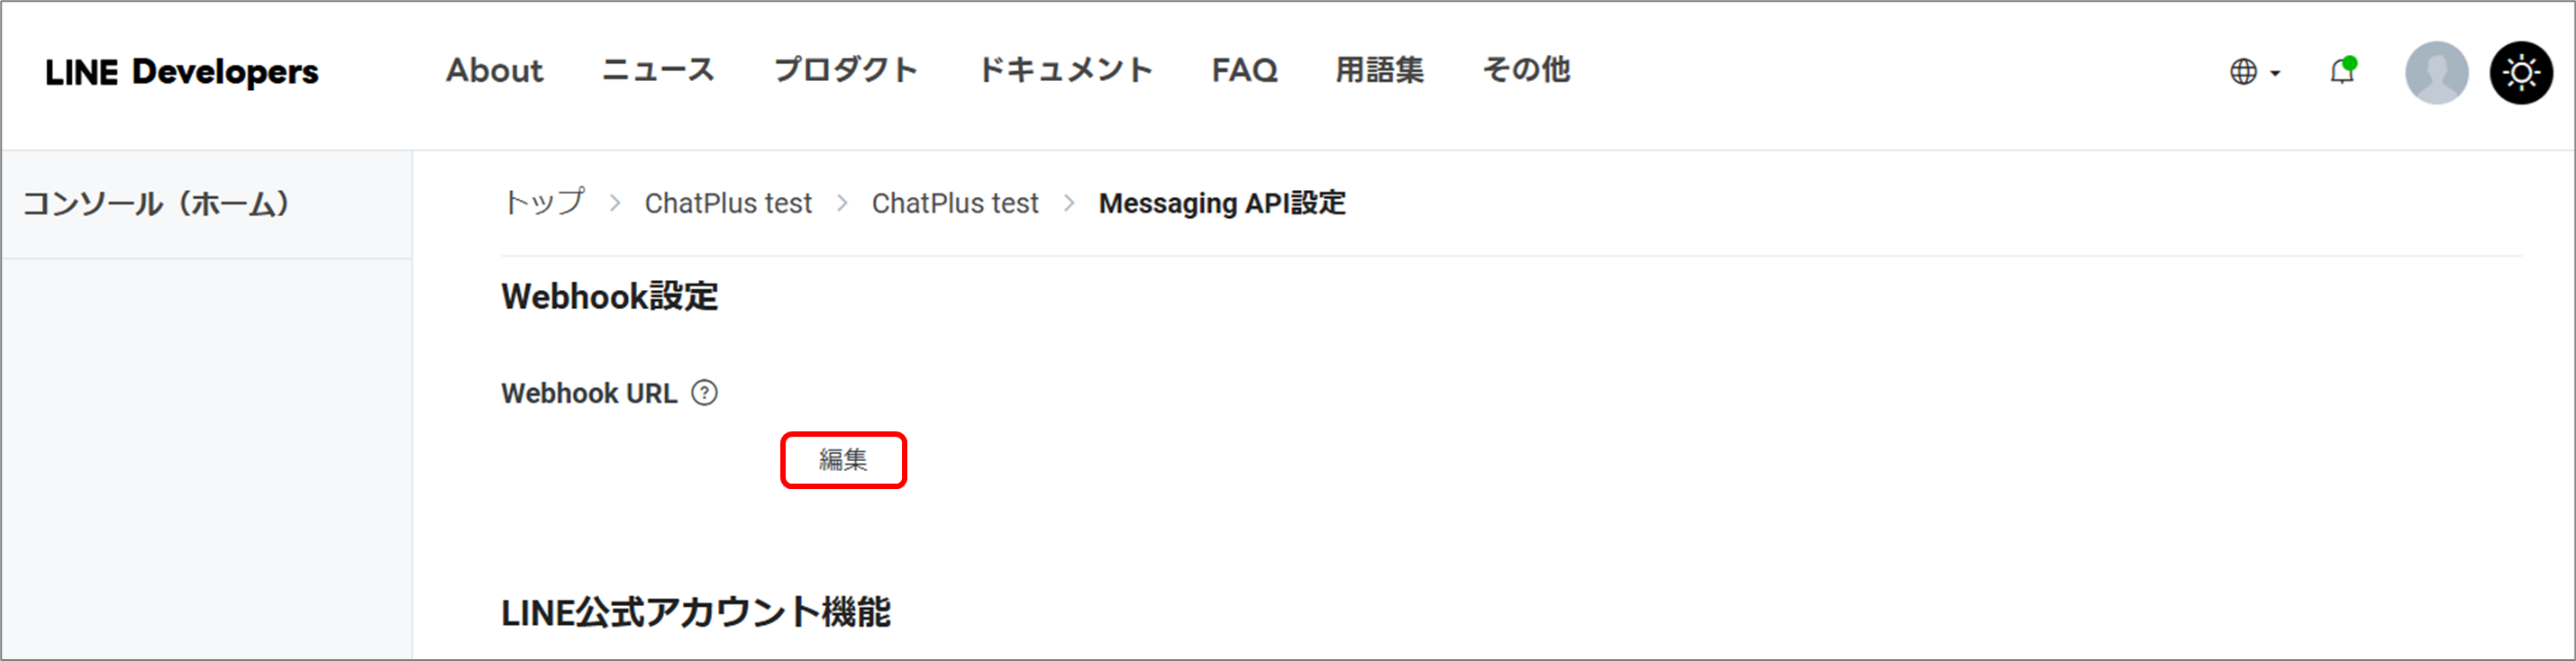
Task: Open the notifications bell
Action: [2342, 72]
